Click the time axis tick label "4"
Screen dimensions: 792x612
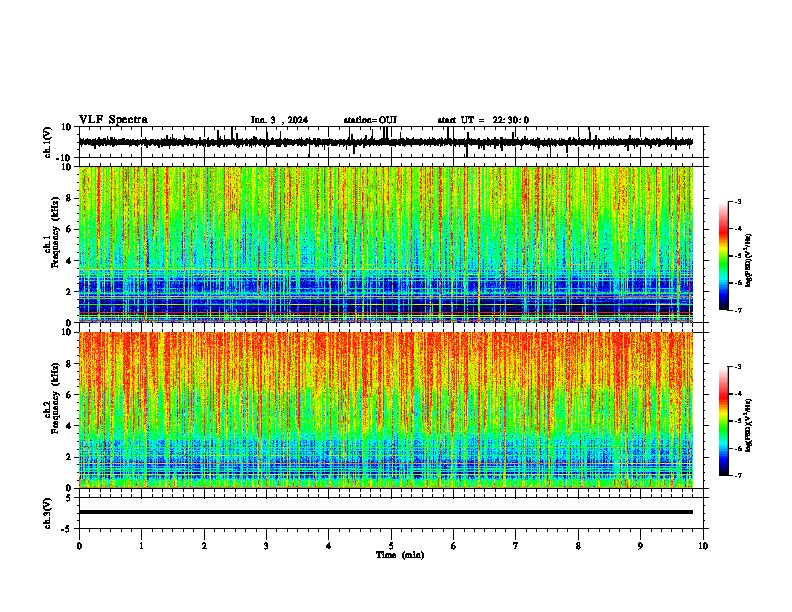329,546
